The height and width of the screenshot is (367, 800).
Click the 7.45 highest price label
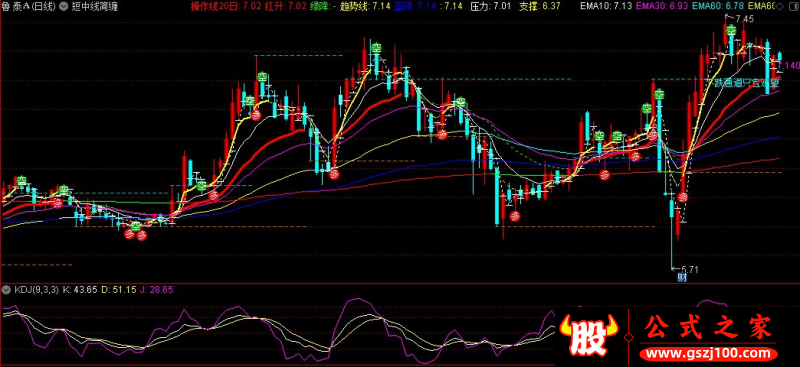(x=745, y=19)
